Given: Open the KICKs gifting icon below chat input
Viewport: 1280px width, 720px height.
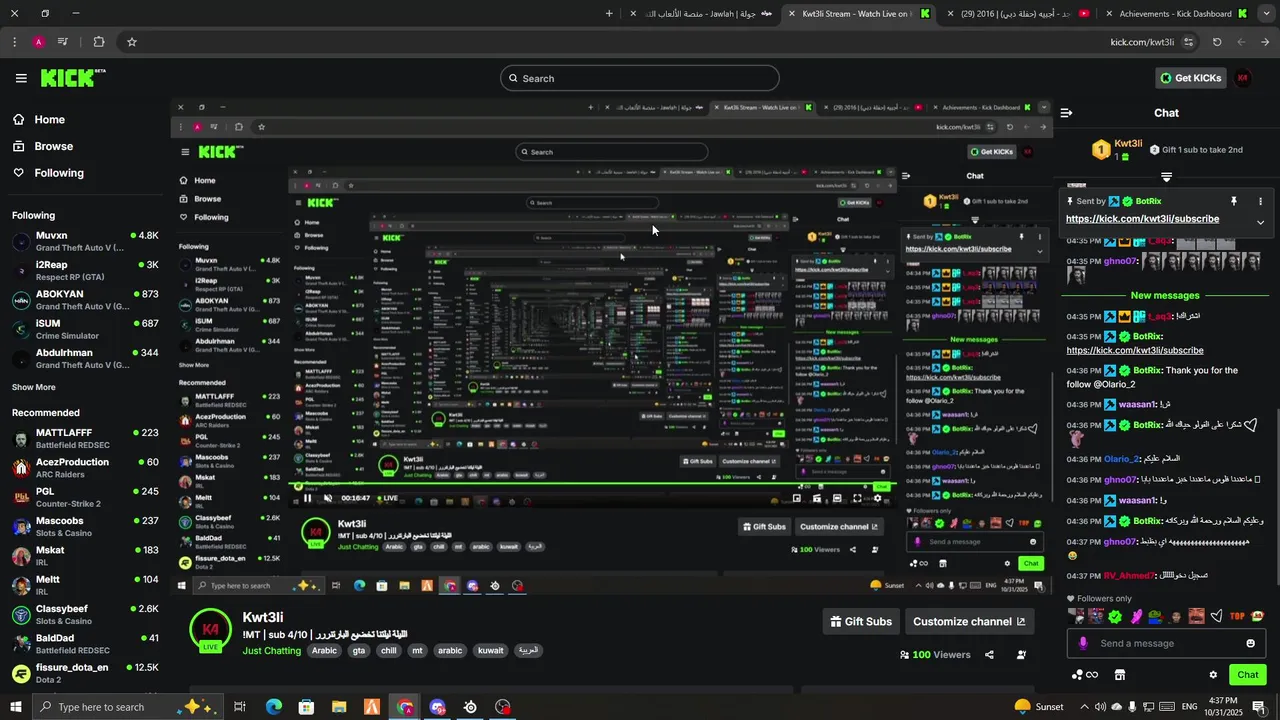Looking at the screenshot, I should click(x=1084, y=675).
